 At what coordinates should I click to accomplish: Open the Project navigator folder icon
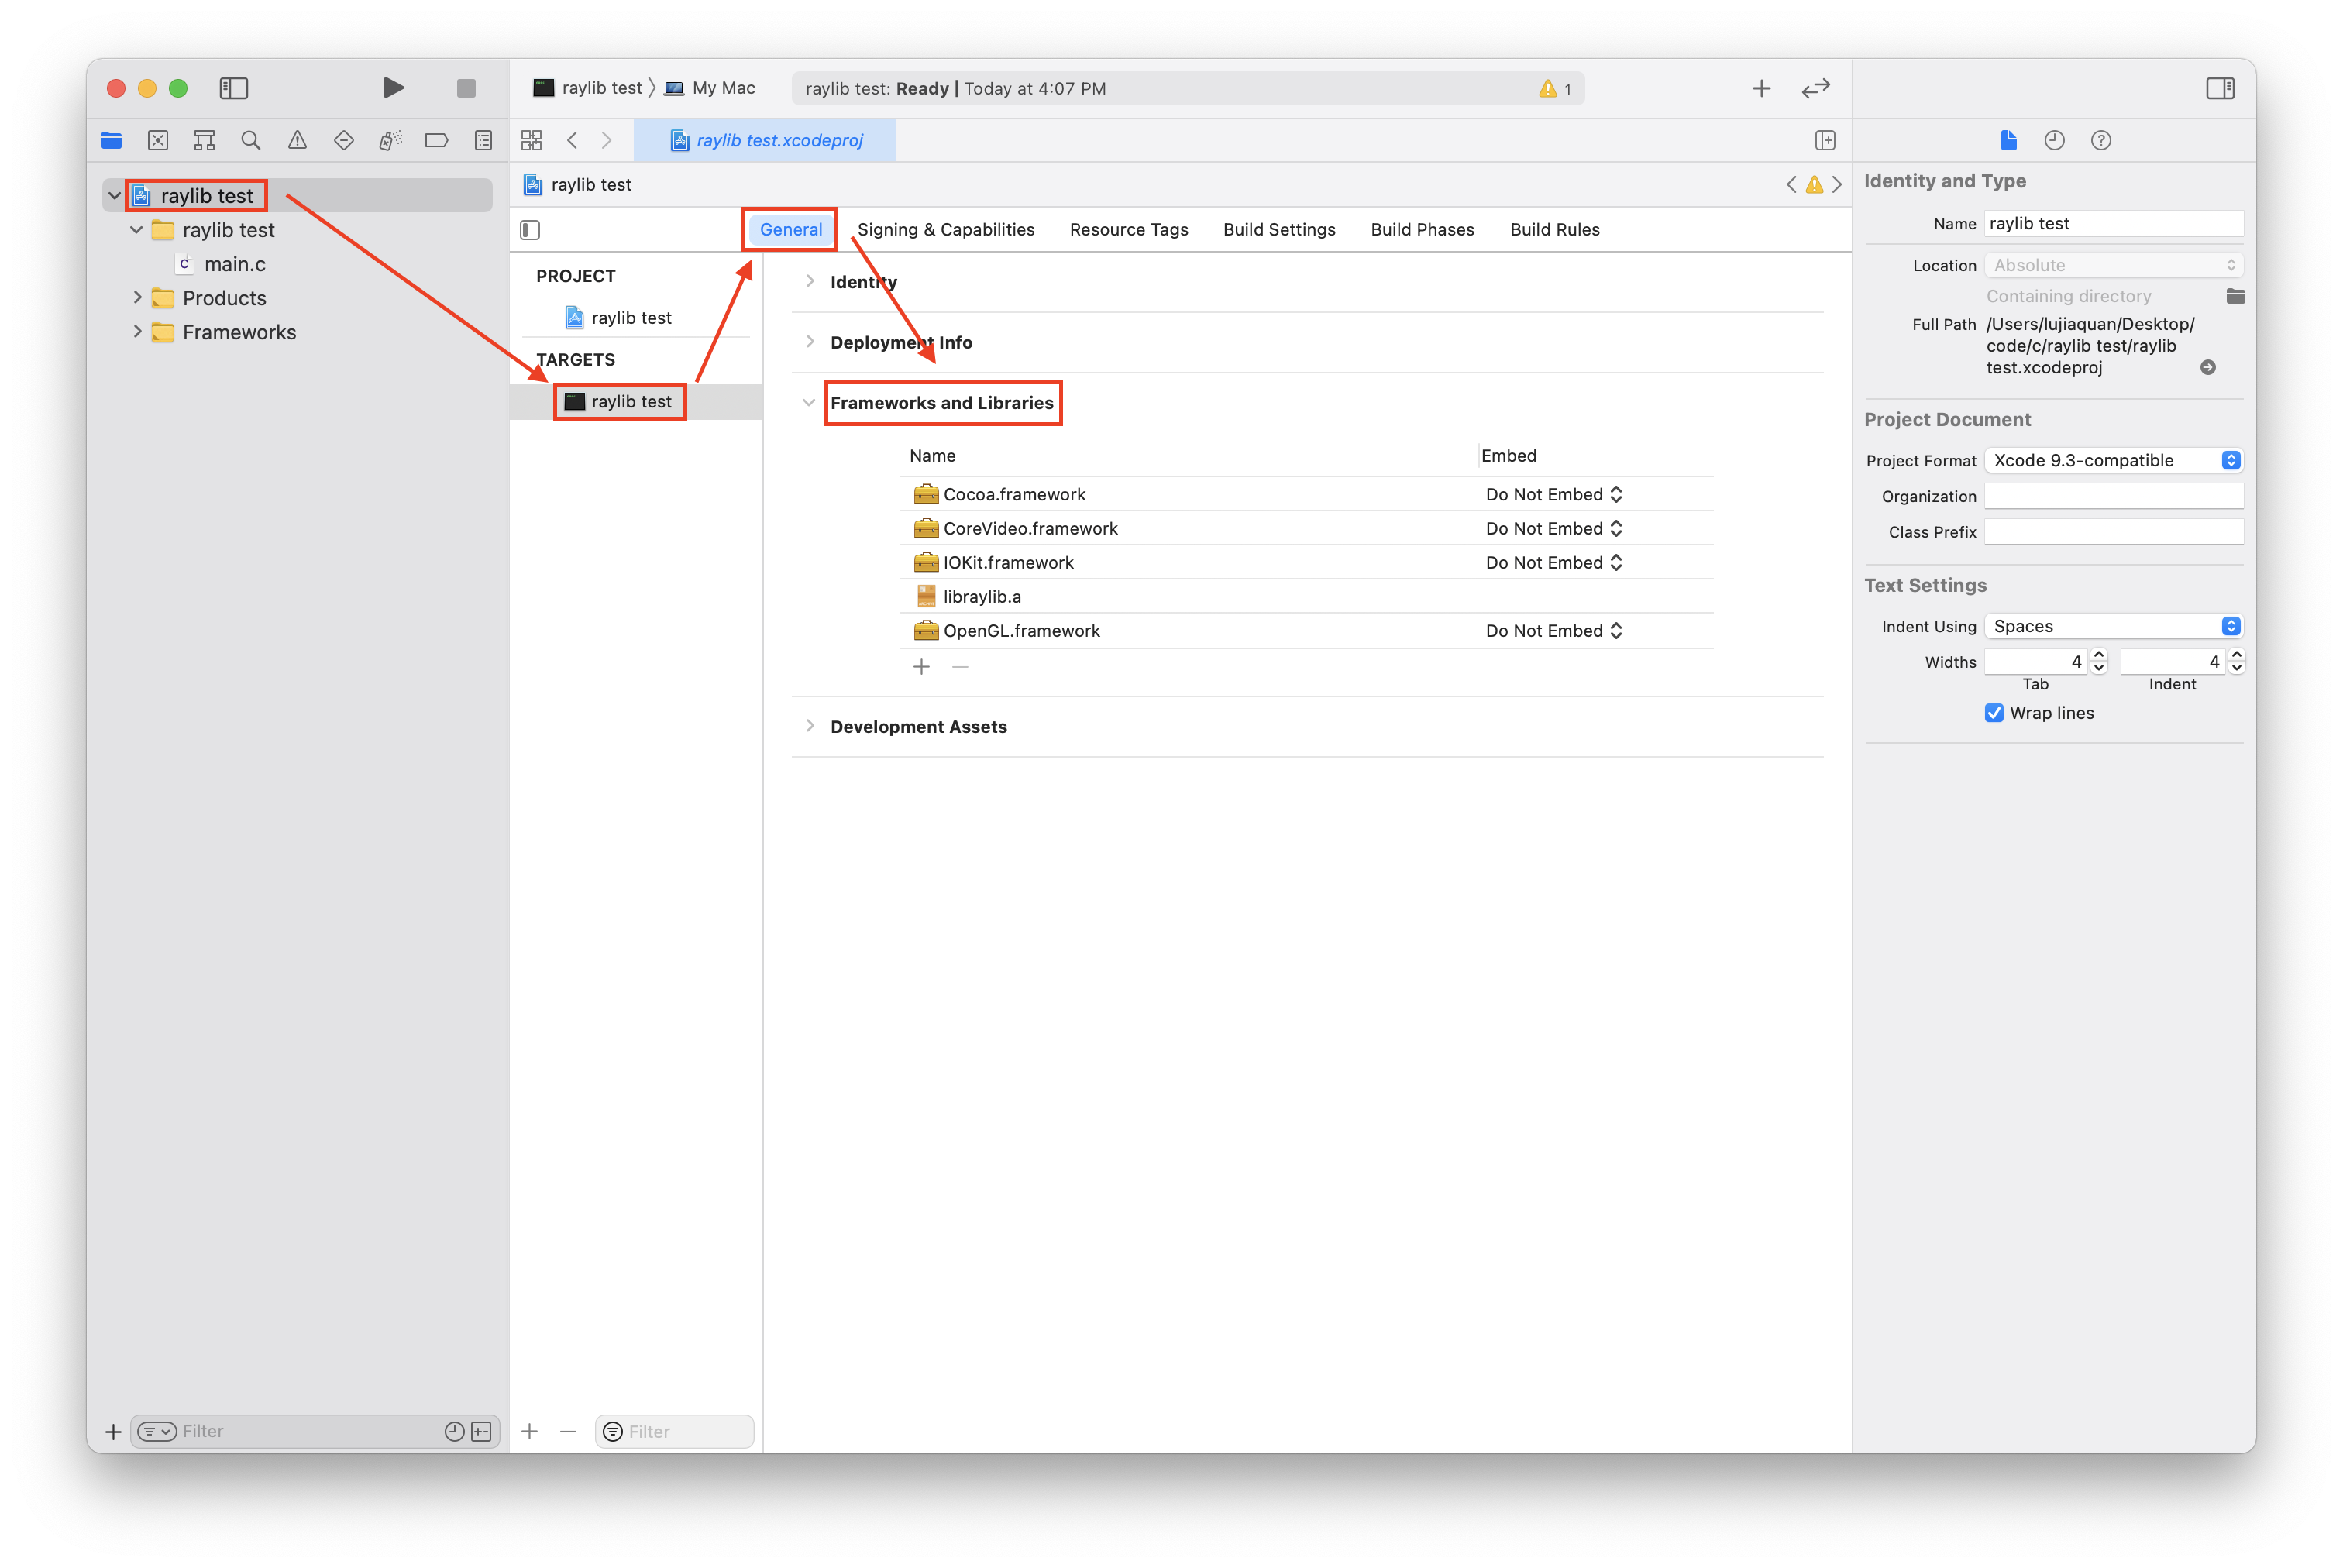[x=112, y=140]
